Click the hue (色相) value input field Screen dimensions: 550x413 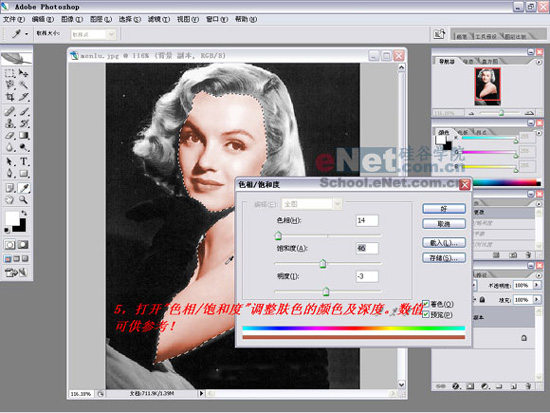[367, 220]
